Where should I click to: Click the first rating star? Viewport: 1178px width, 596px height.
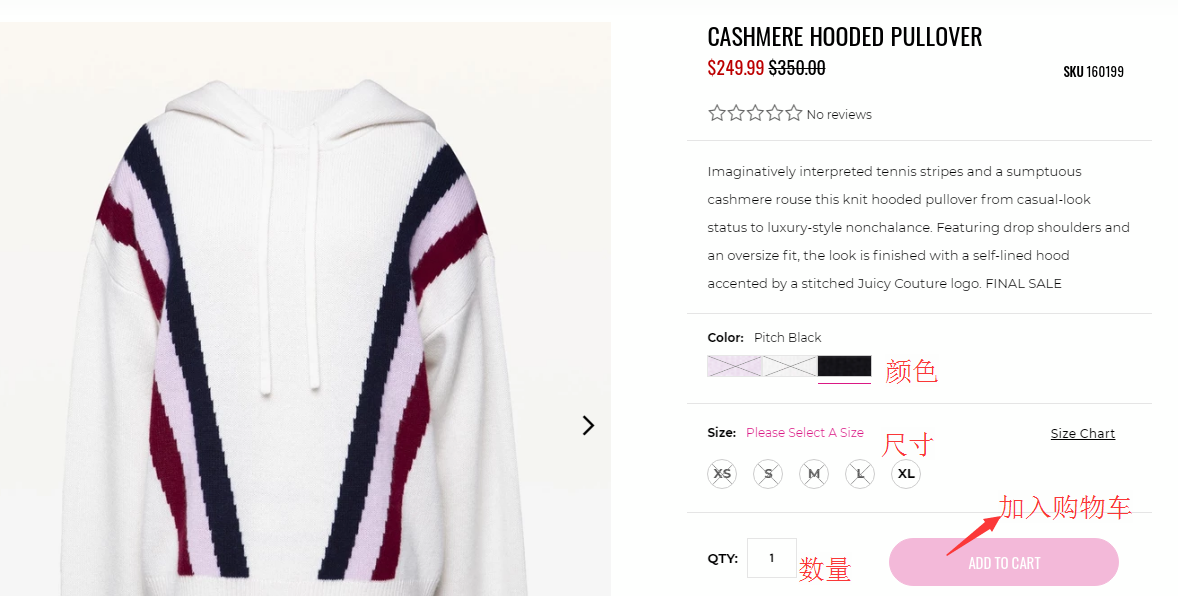(717, 113)
